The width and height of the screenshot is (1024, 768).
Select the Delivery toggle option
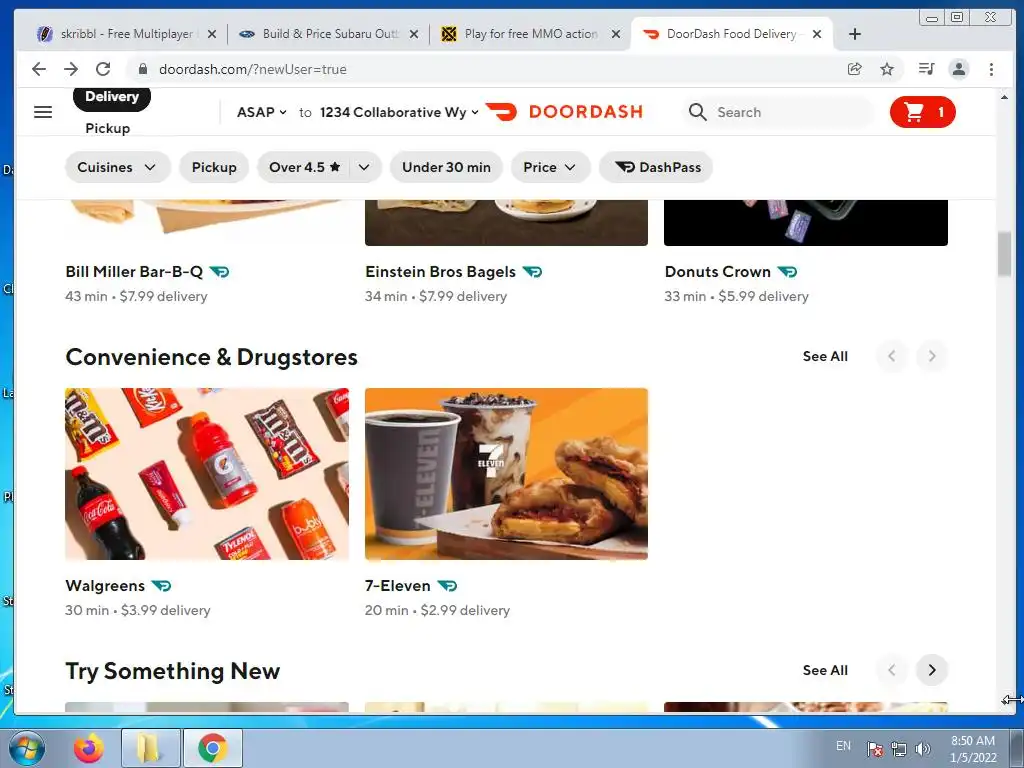[112, 97]
